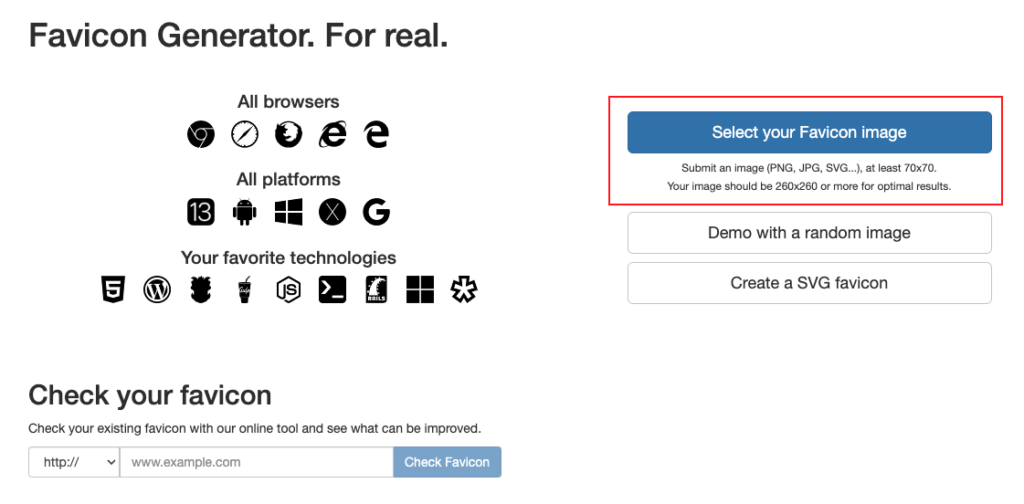The height and width of the screenshot is (504, 1024).
Task: Click Select your Favicon image button
Action: (809, 133)
